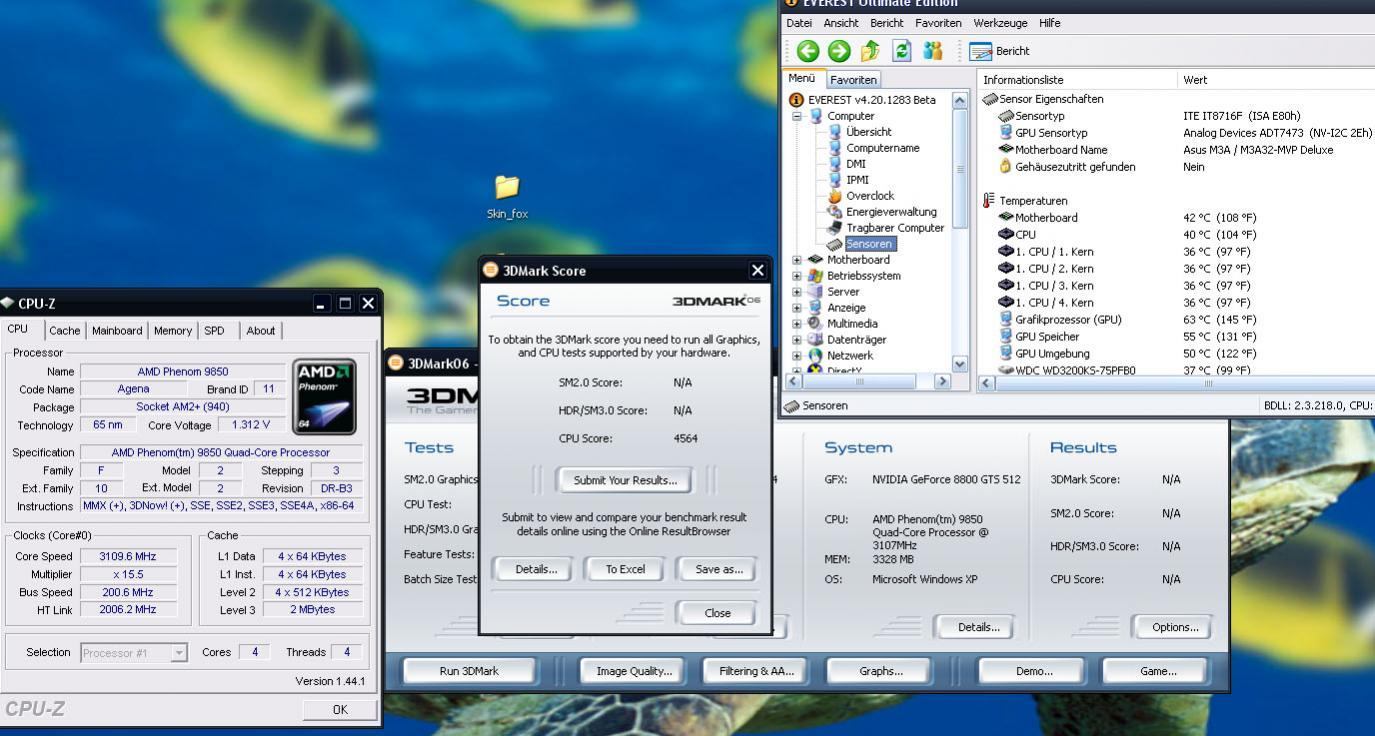Viewport: 1375px width, 736px height.
Task: Open the Processor #1 selection dropdown in CPU-Z
Action: (x=179, y=652)
